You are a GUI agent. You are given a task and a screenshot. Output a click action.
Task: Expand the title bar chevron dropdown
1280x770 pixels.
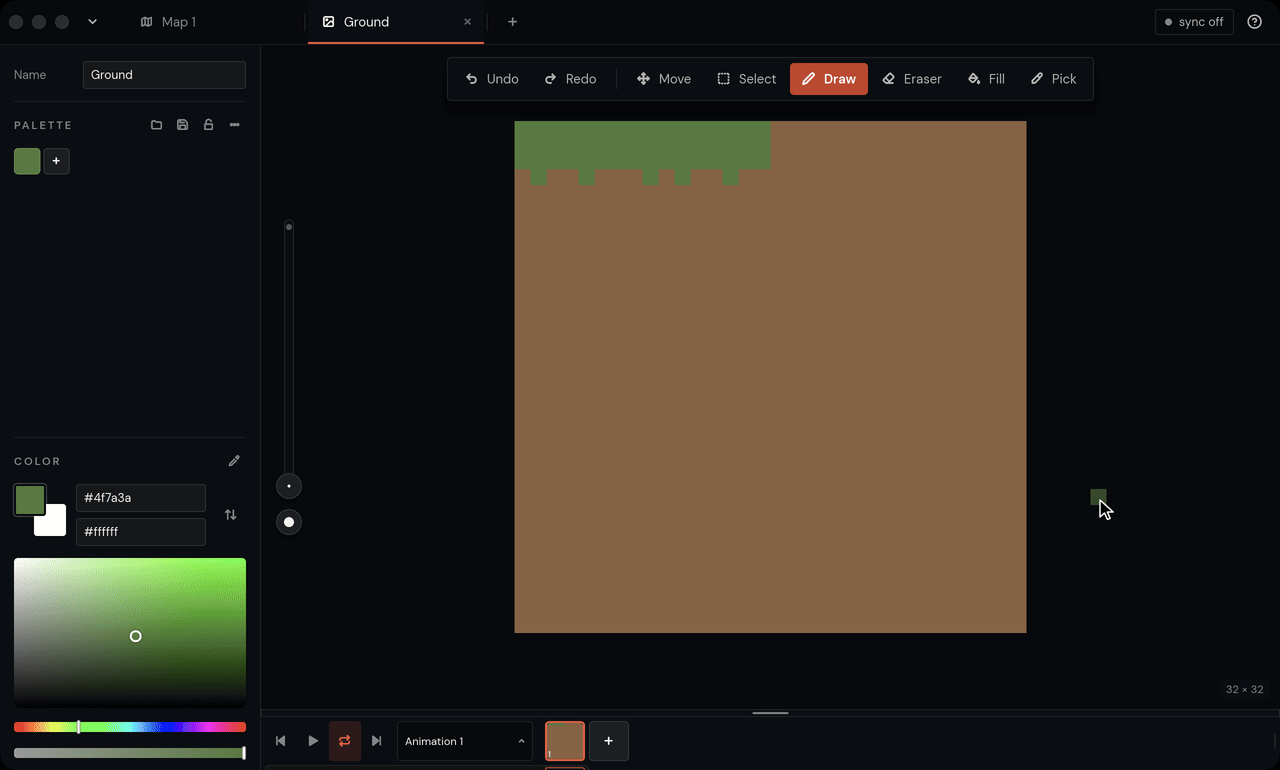coord(92,22)
